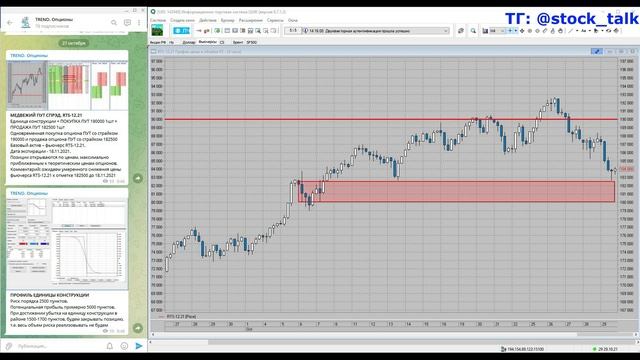
Task: Open channel discussion comments icon in Telegram header
Action: [127, 22]
